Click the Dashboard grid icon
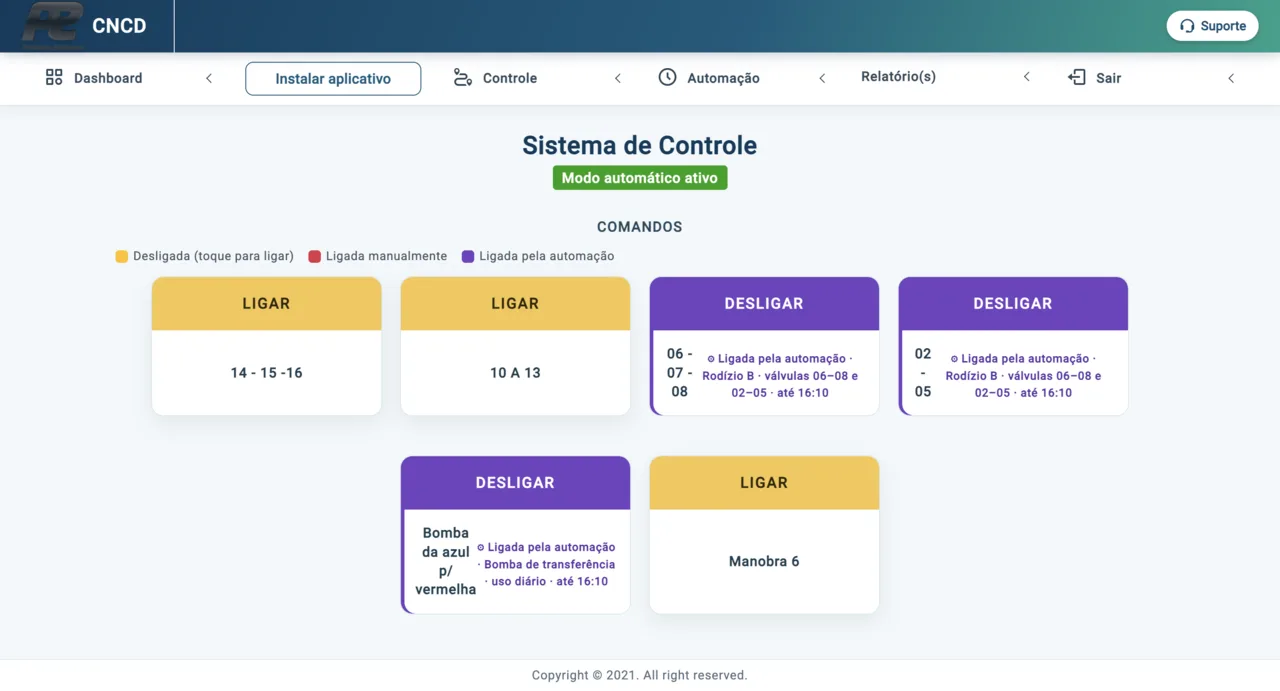Image resolution: width=1280 pixels, height=691 pixels. [x=54, y=77]
